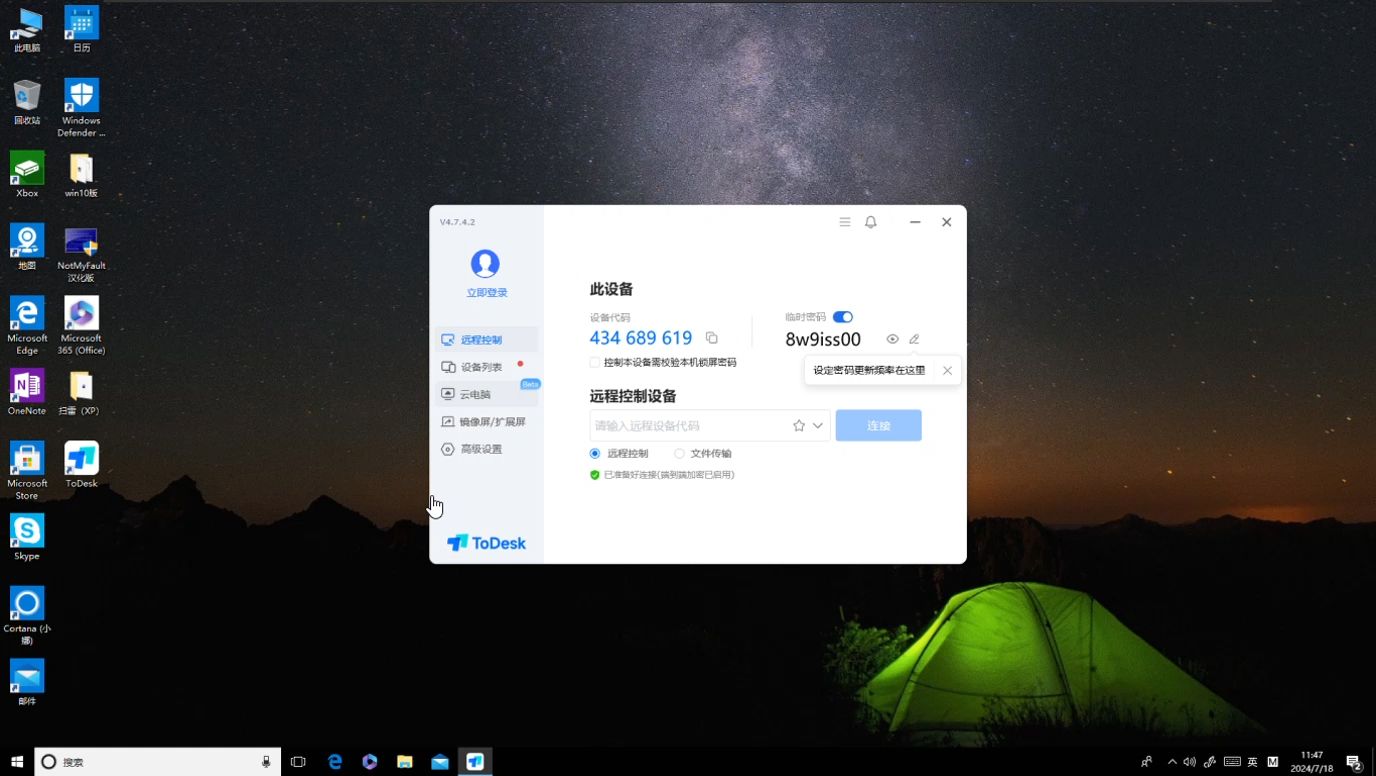
Task: Click the user avatar to log in
Action: pos(485,263)
